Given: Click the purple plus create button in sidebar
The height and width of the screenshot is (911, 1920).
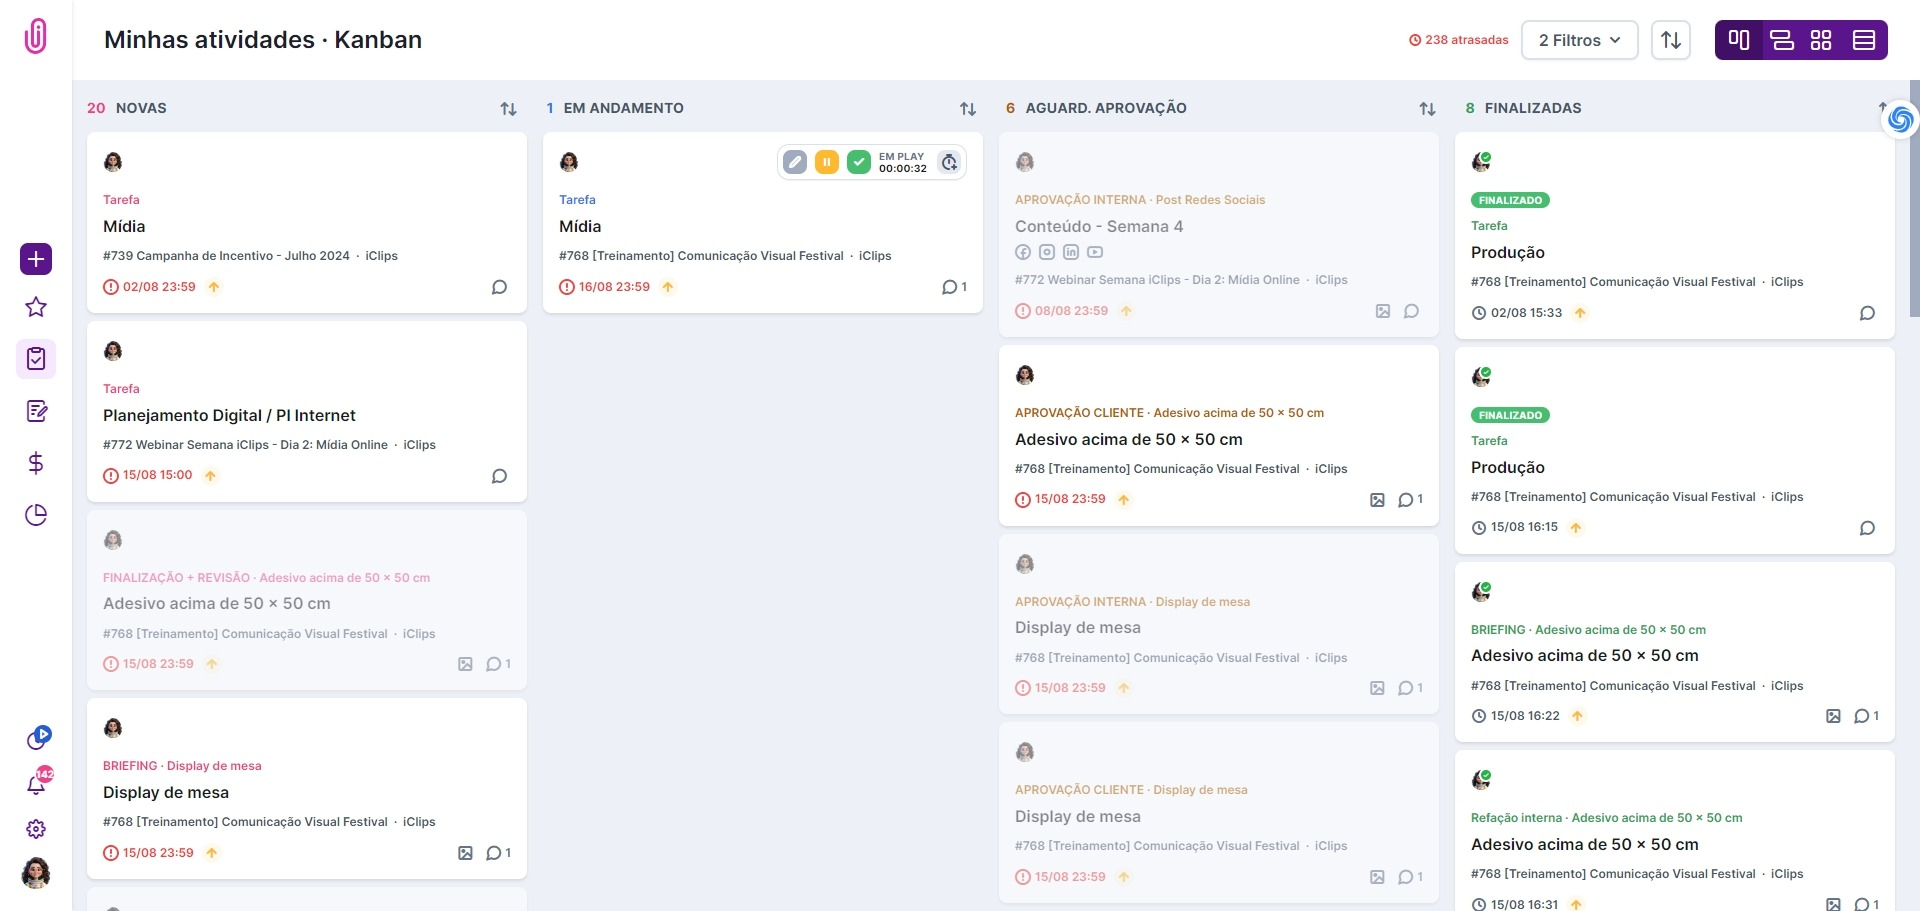Looking at the screenshot, I should (36, 259).
